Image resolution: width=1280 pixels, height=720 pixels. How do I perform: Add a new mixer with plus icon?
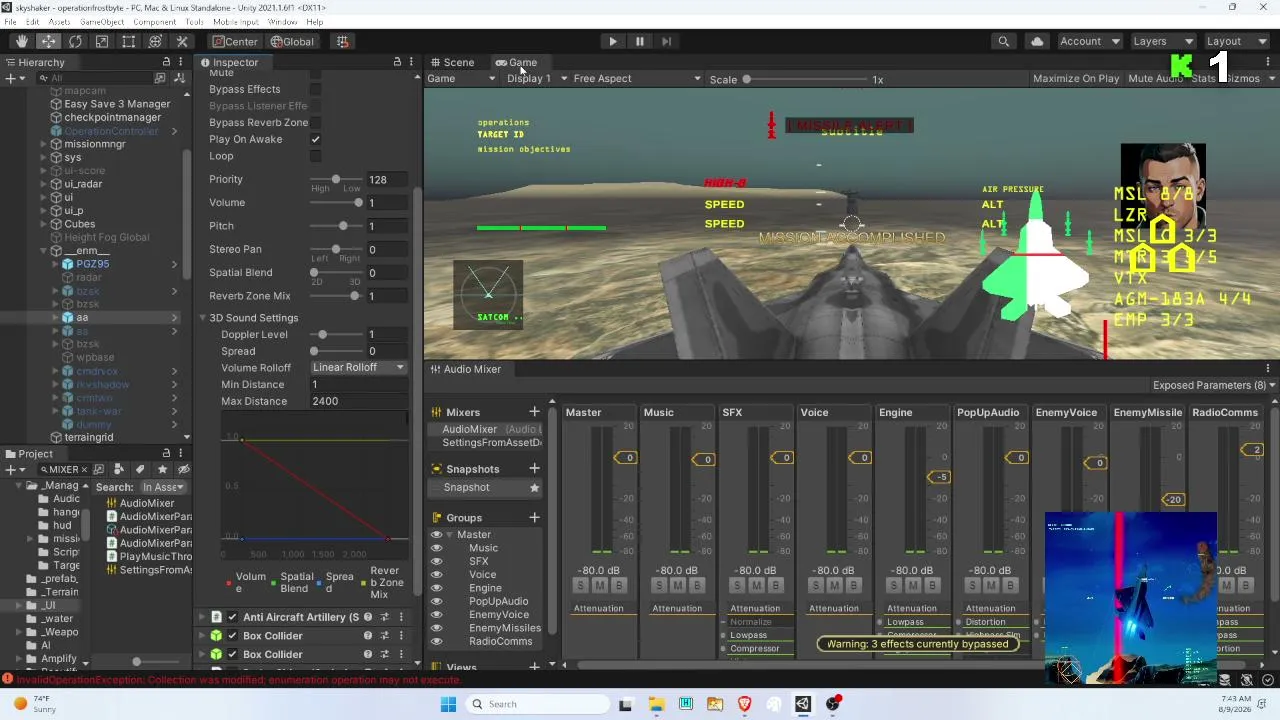[534, 412]
